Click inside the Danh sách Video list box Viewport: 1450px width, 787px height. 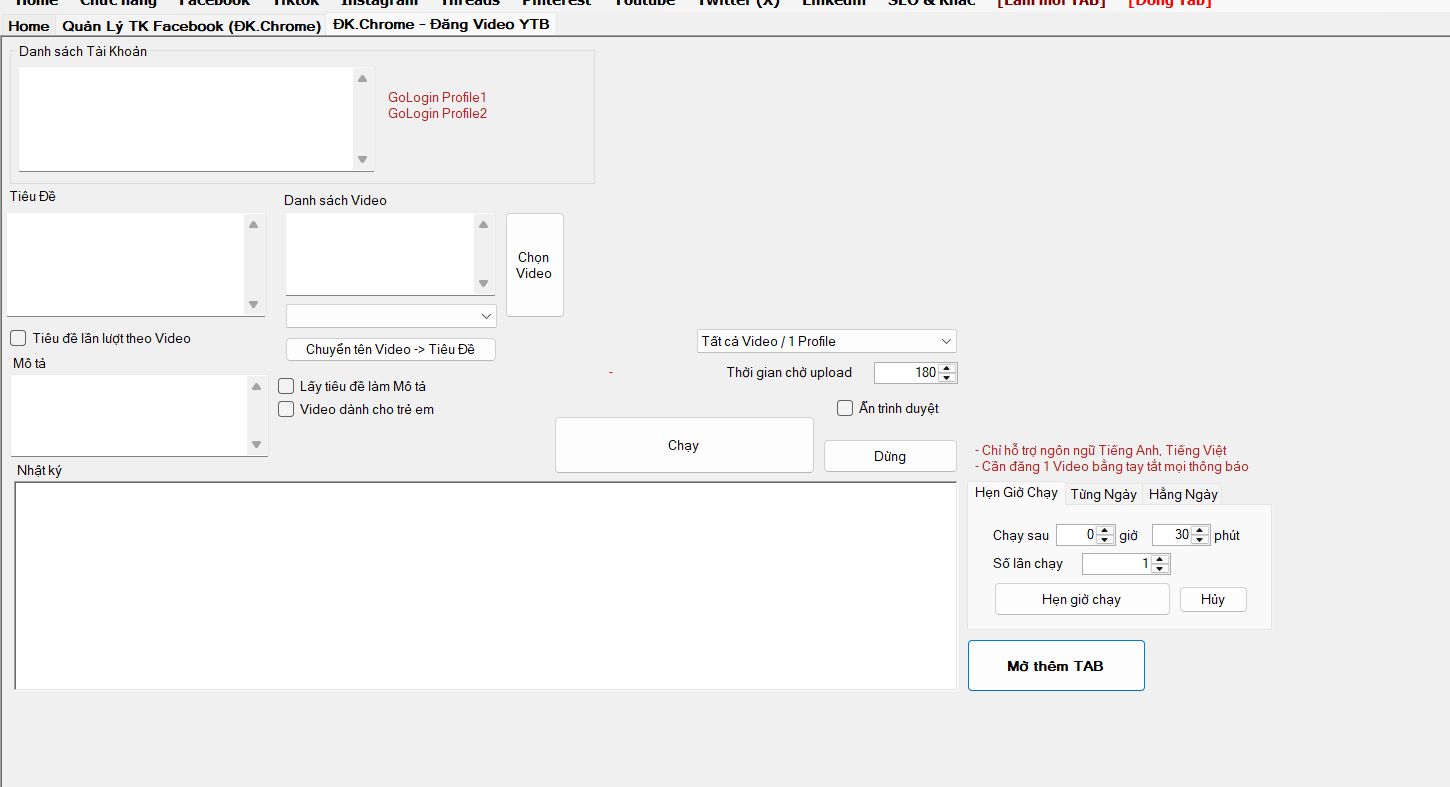[x=380, y=254]
